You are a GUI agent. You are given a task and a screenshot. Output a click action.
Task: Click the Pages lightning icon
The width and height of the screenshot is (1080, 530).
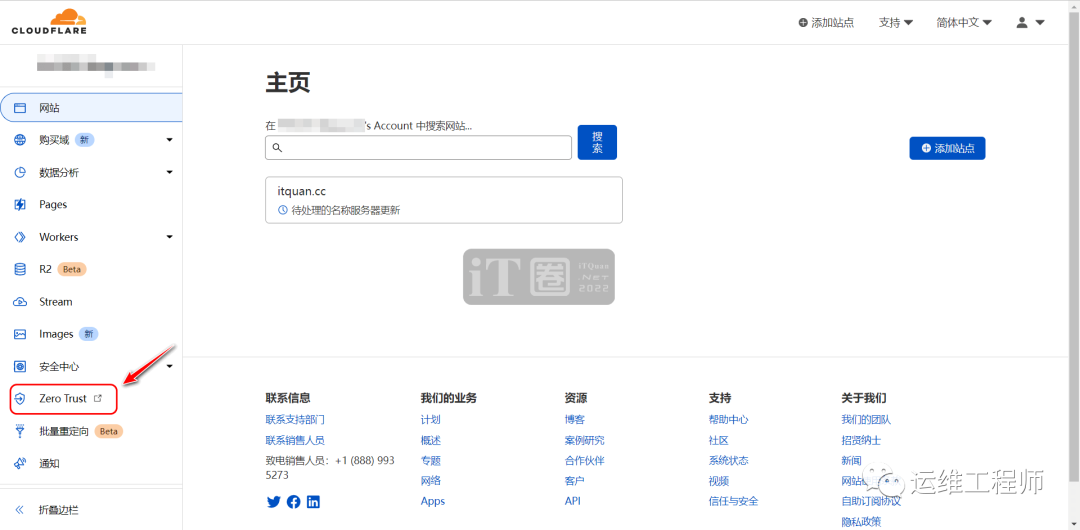[x=20, y=205]
